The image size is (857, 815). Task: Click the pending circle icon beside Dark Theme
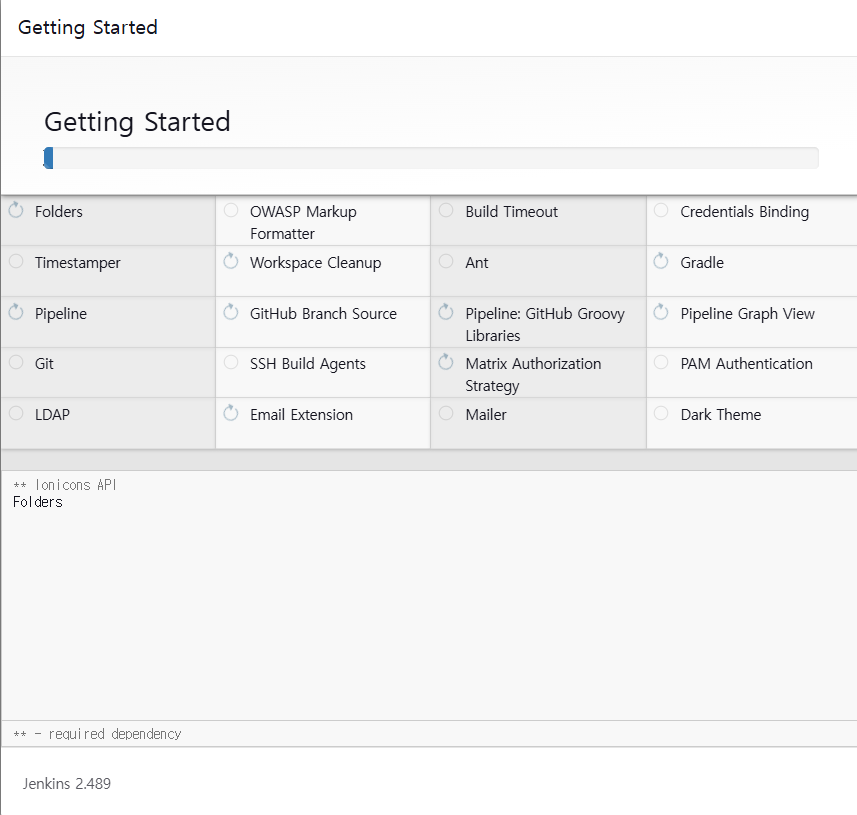click(x=661, y=413)
